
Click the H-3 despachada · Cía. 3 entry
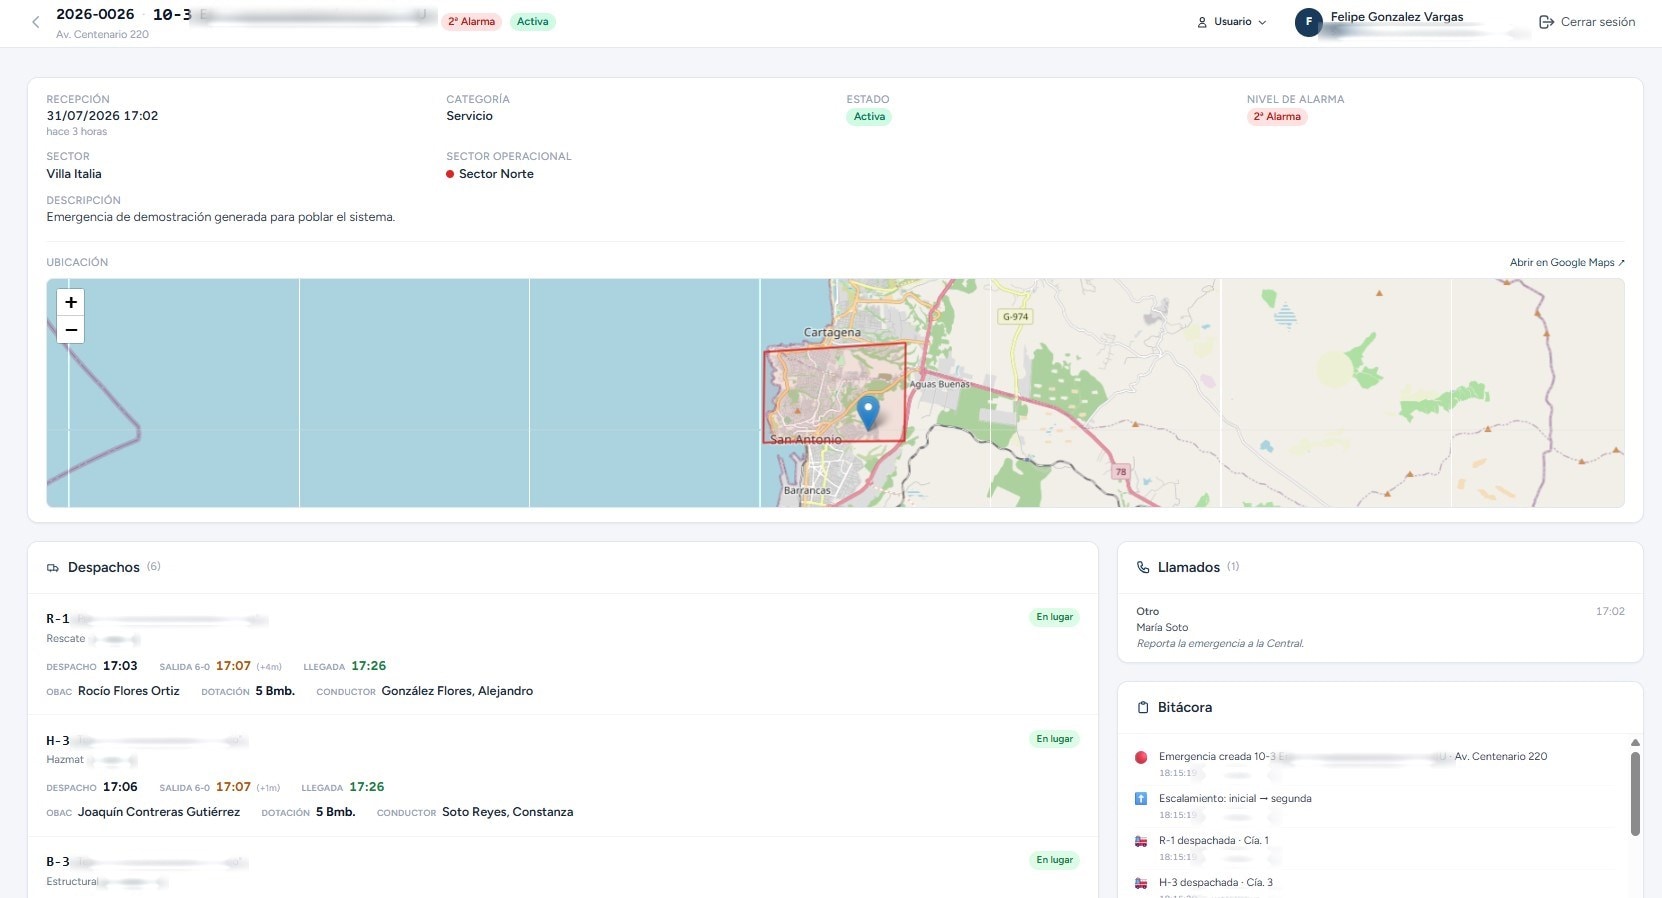(x=1216, y=883)
